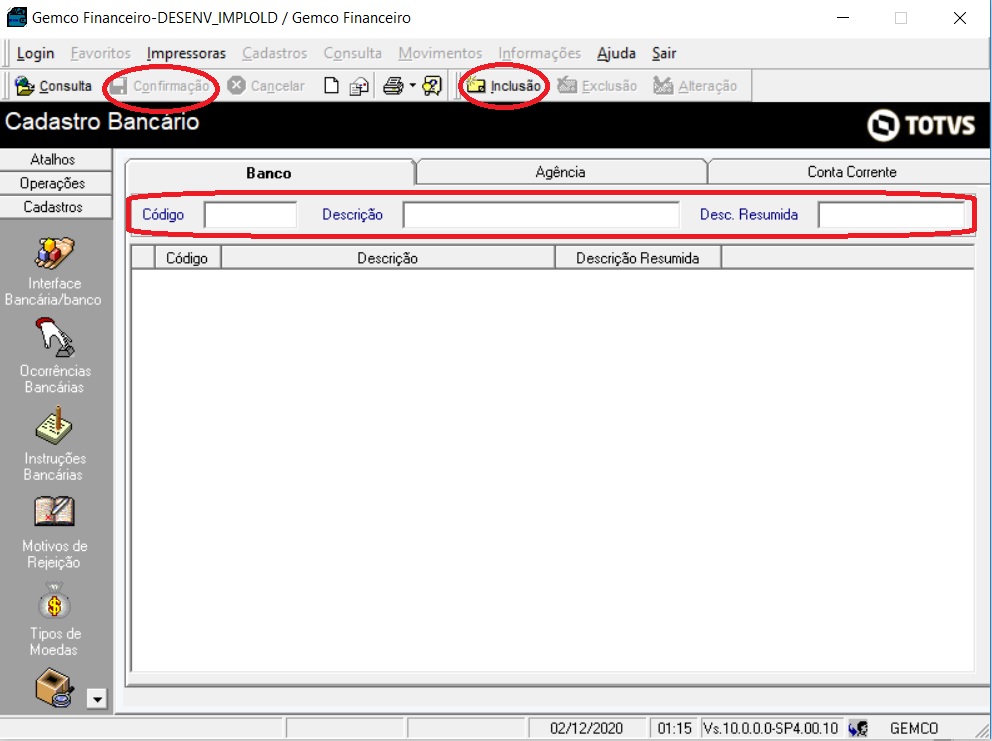Open the Consulta menu in menu bar
Viewport: 992px width, 741px height.
pyautogui.click(x=352, y=53)
